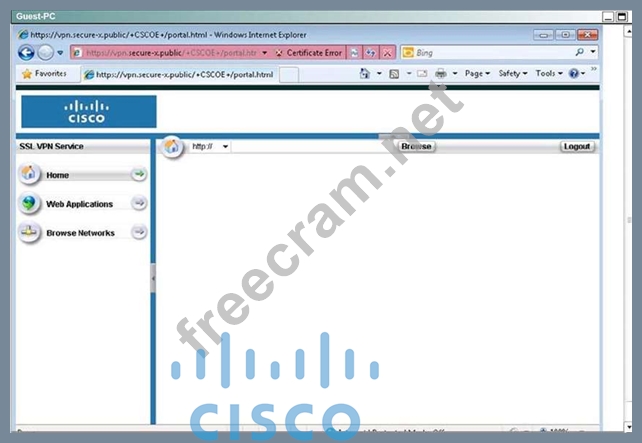Viewport: 642px width, 443px height.
Task: Click the Print icon in command bar
Action: [x=441, y=73]
